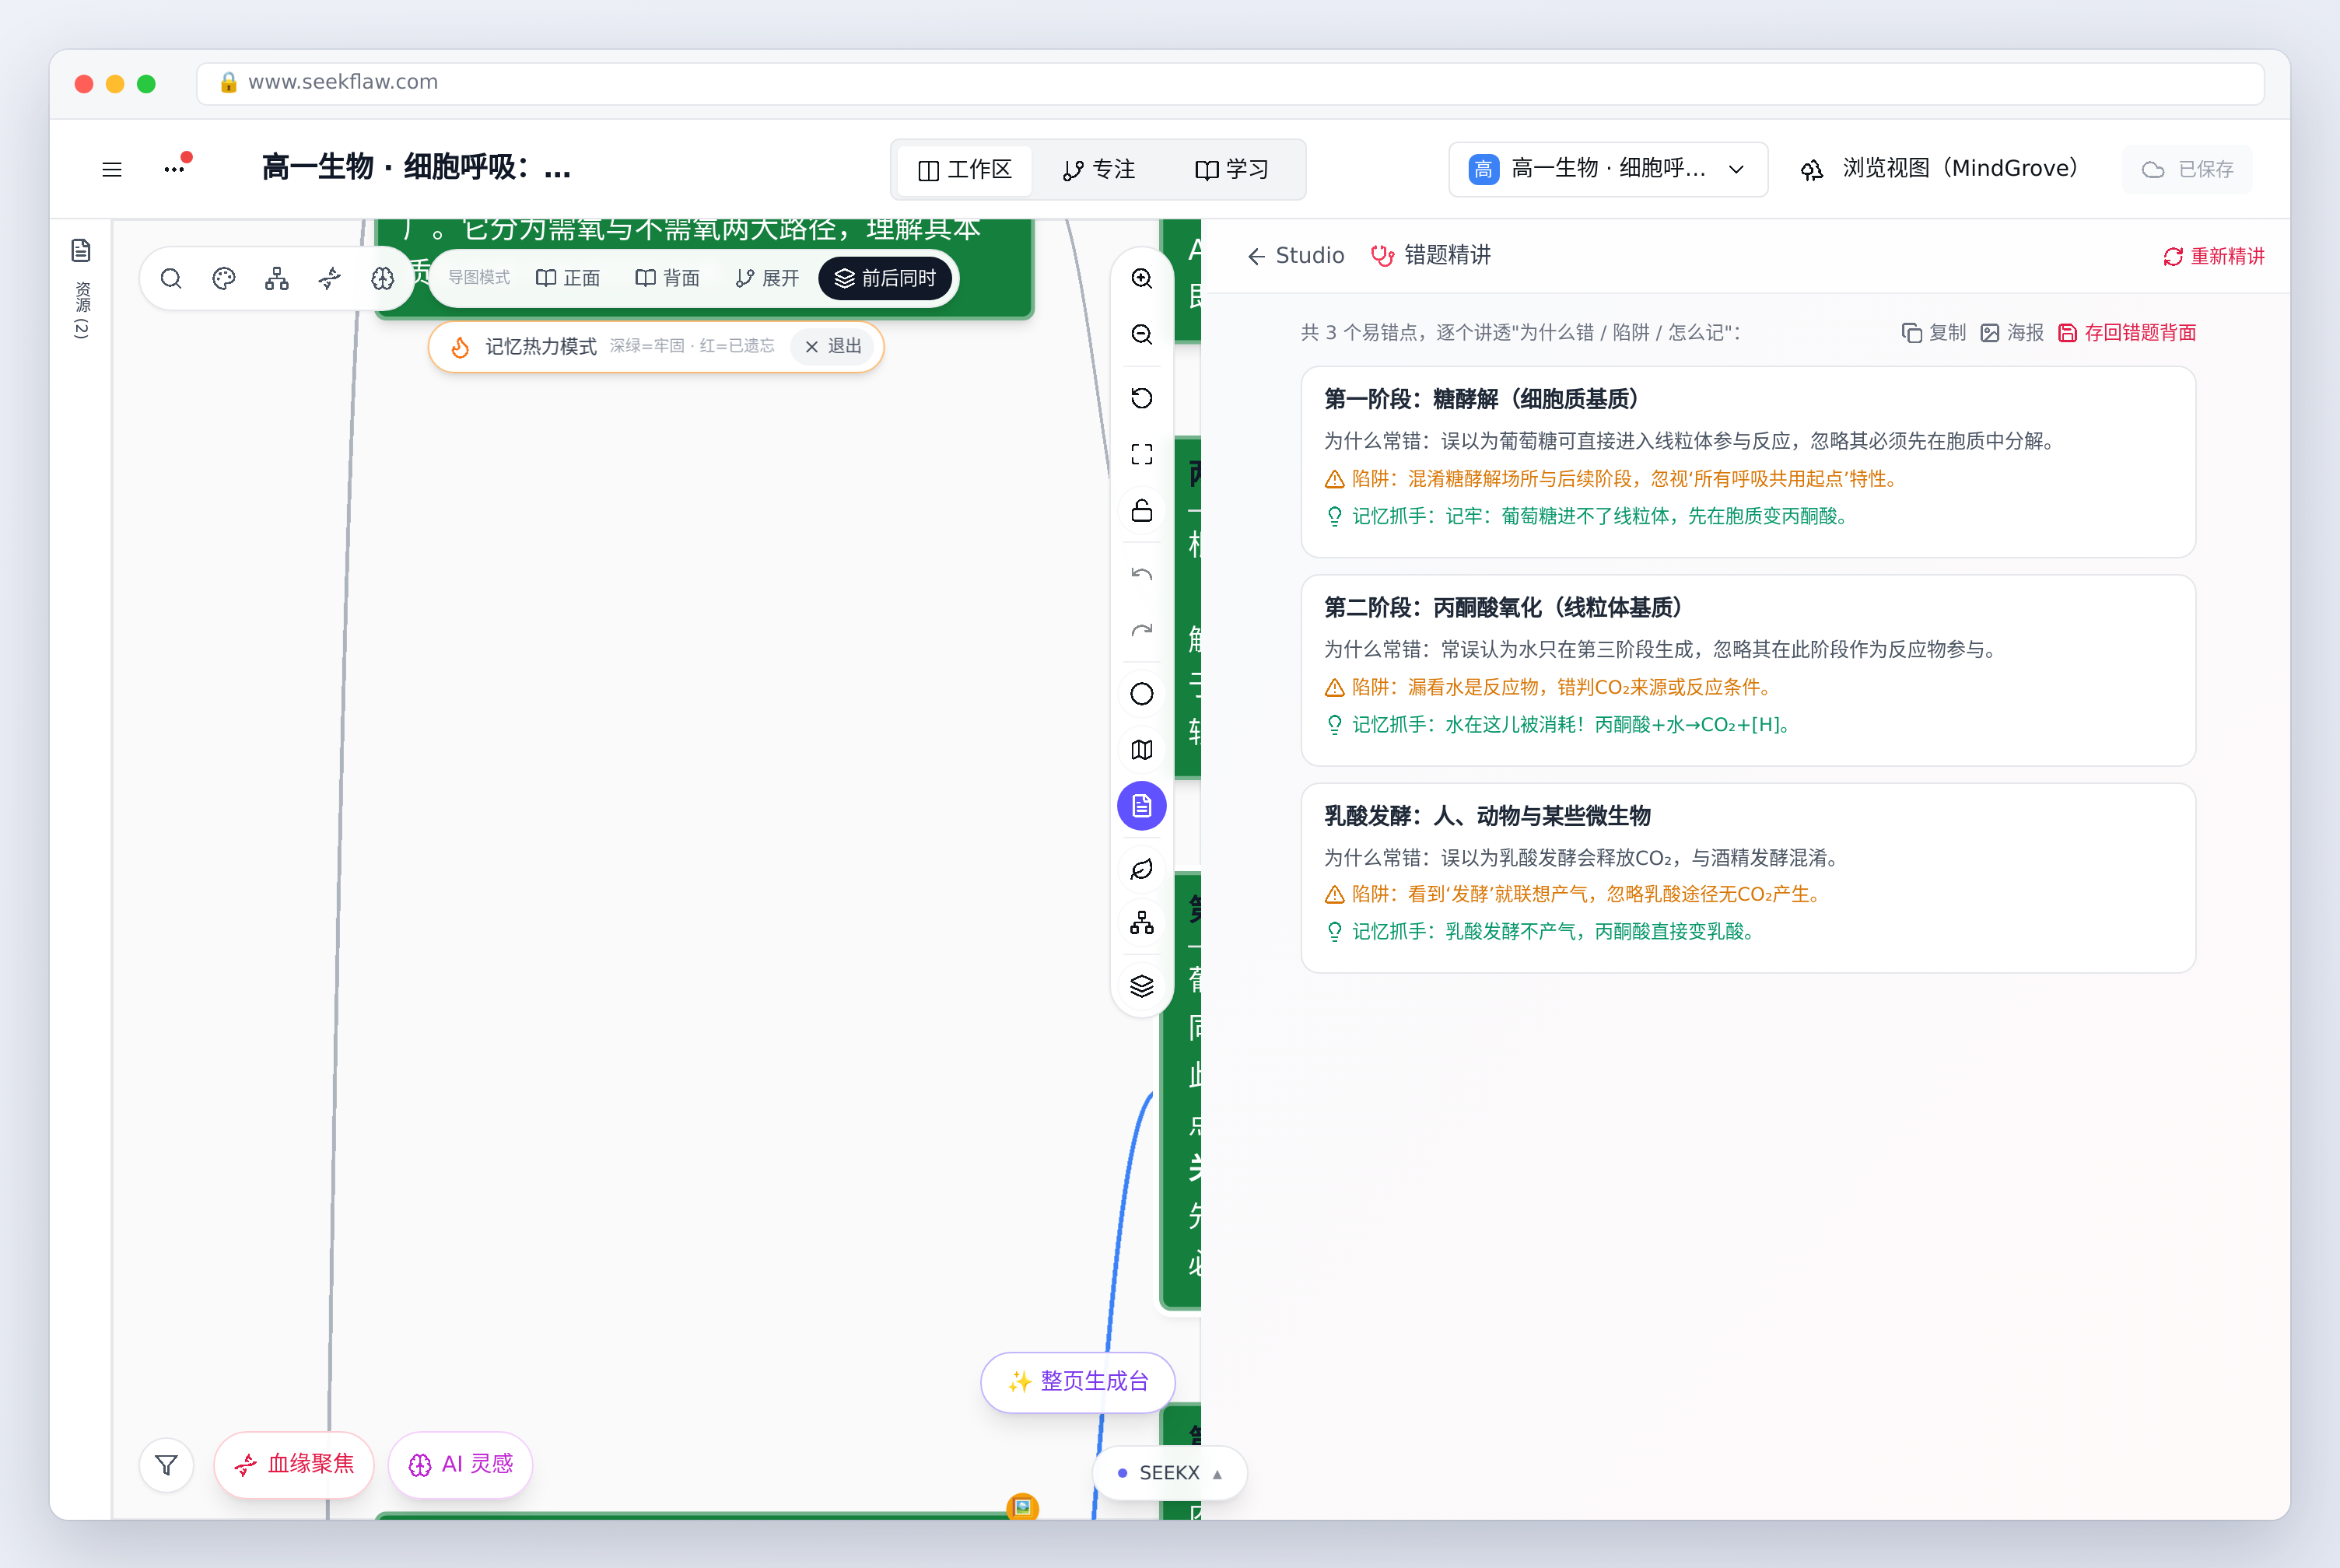
Task: Exit memory heat mode via 退出
Action: [x=833, y=346]
